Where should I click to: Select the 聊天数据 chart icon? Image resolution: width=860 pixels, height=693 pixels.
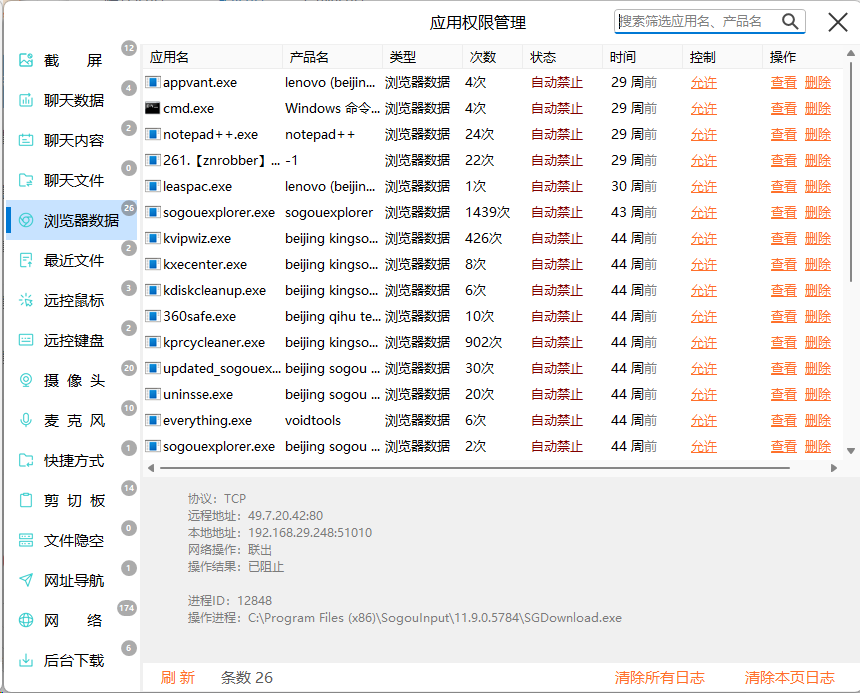26,100
